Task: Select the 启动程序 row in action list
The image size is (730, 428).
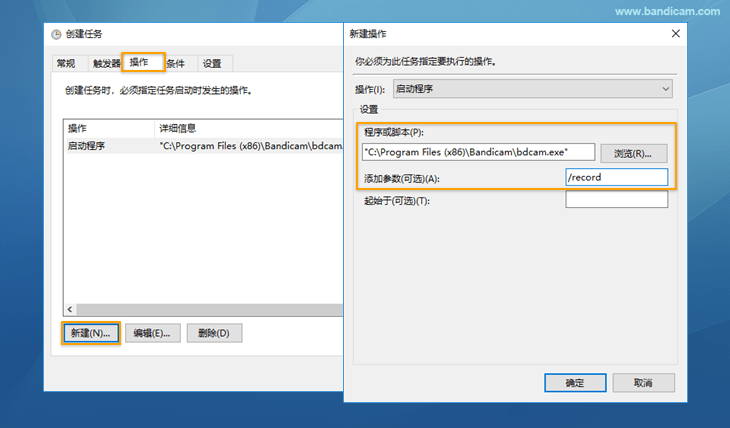Action: tap(203, 146)
